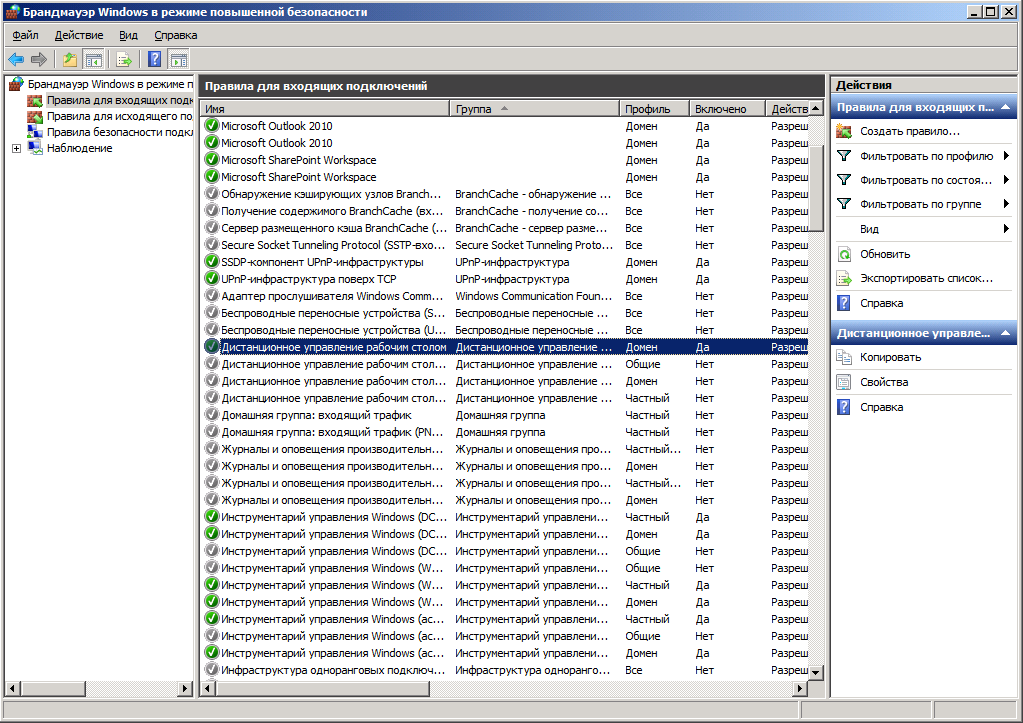
Task: Click the export list toolbar icon
Action: point(124,59)
